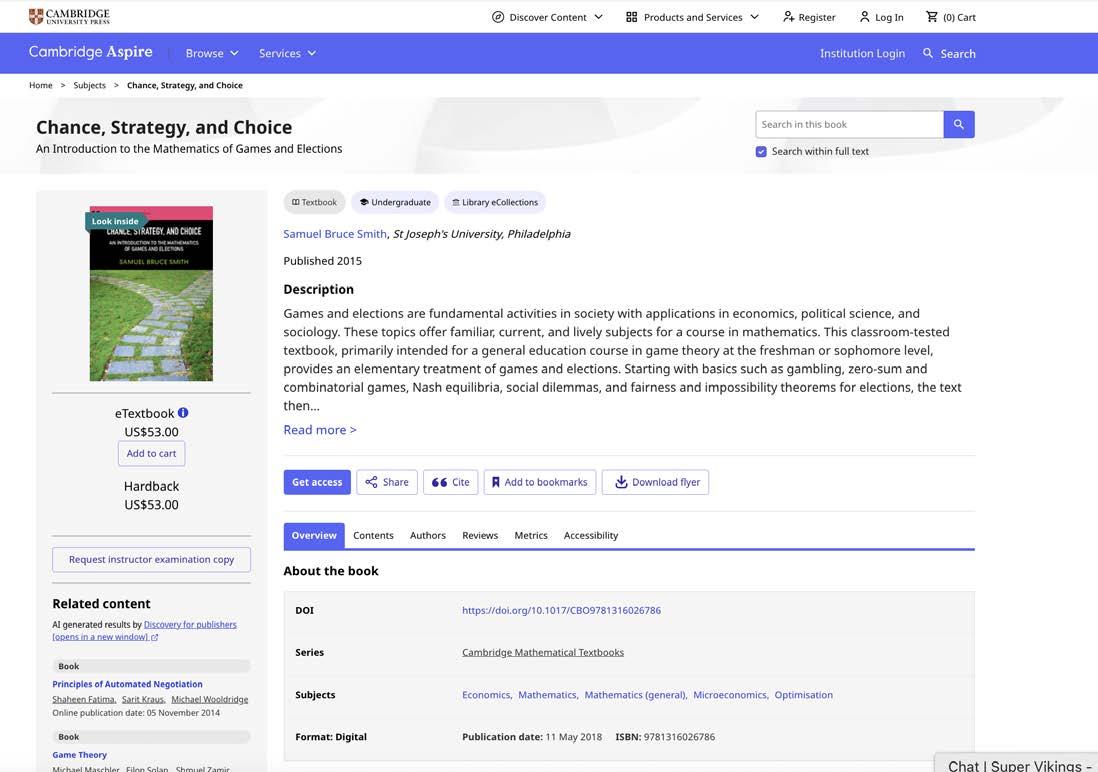Click author Sarit Kraus link
The height and width of the screenshot is (772, 1098).
click(143, 699)
